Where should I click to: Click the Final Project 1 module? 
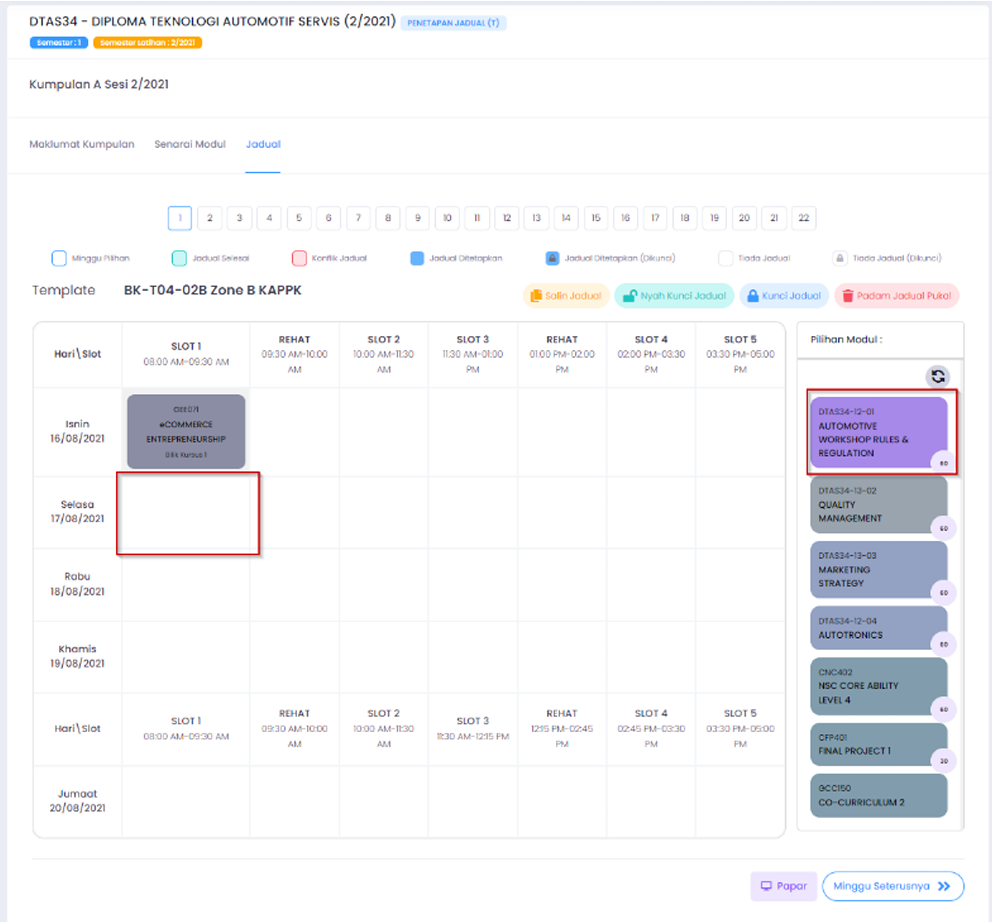(x=877, y=746)
